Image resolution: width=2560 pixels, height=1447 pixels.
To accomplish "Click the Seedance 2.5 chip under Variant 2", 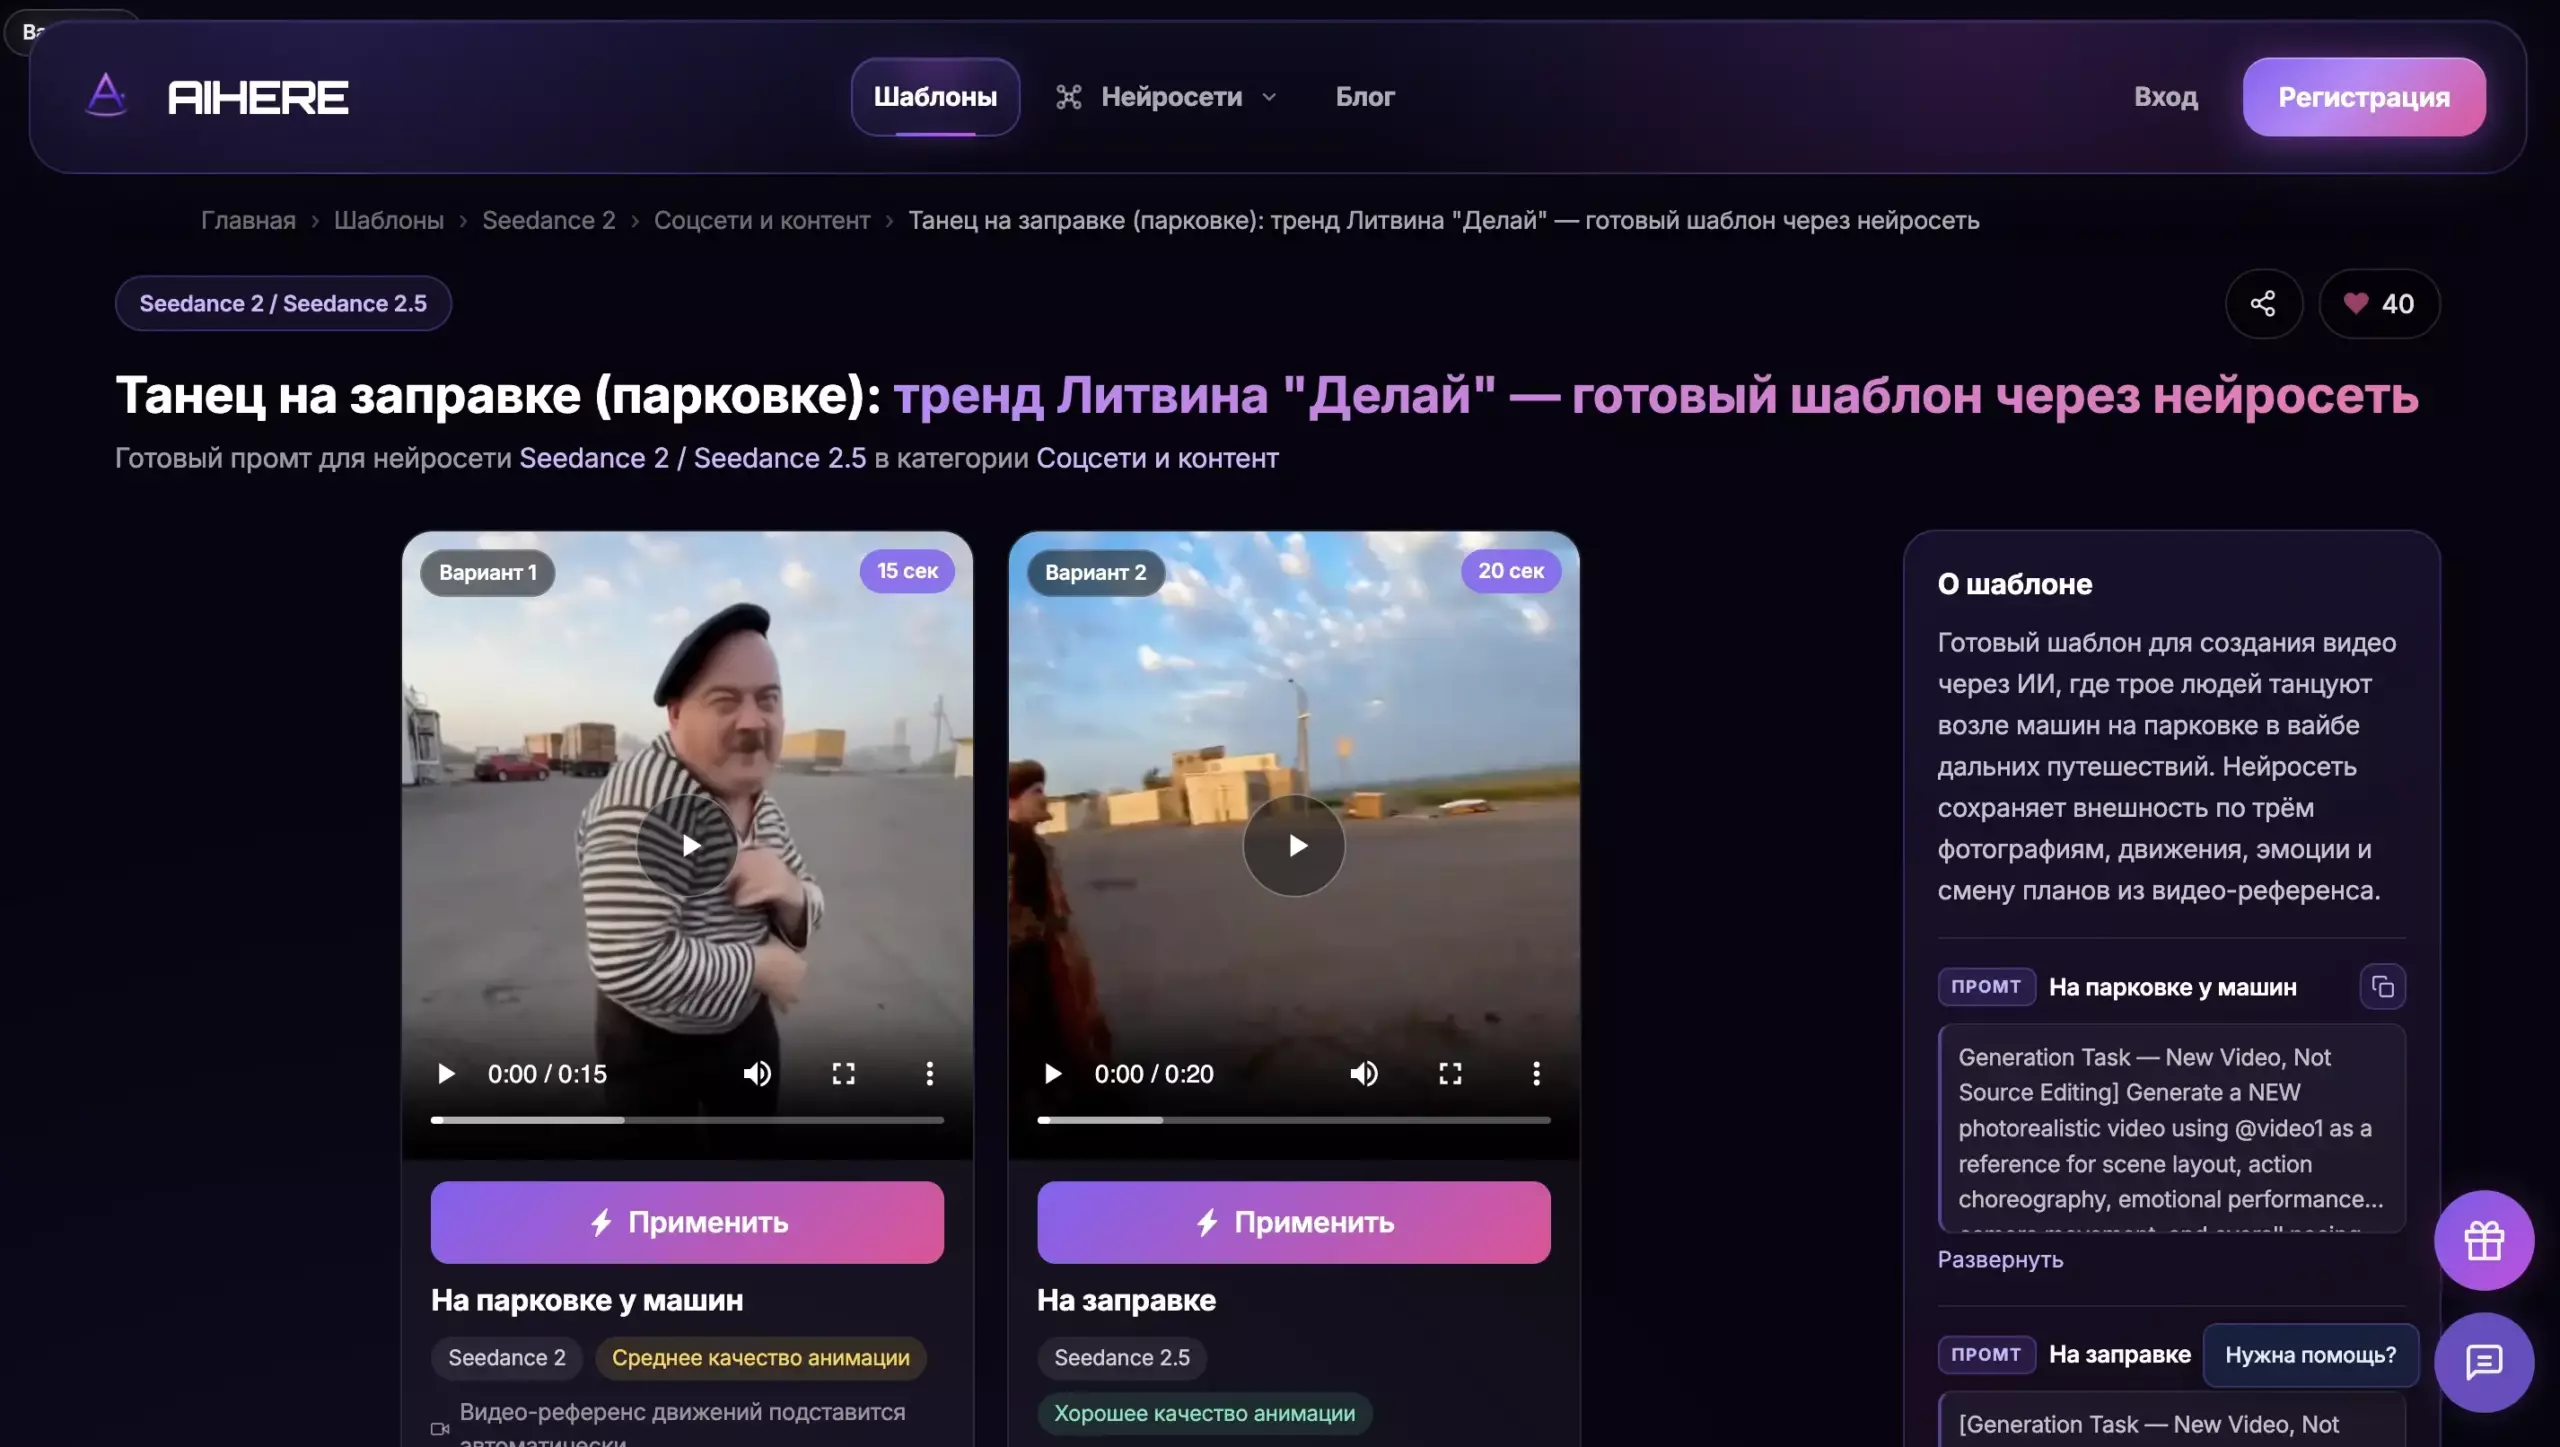I will (1122, 1358).
